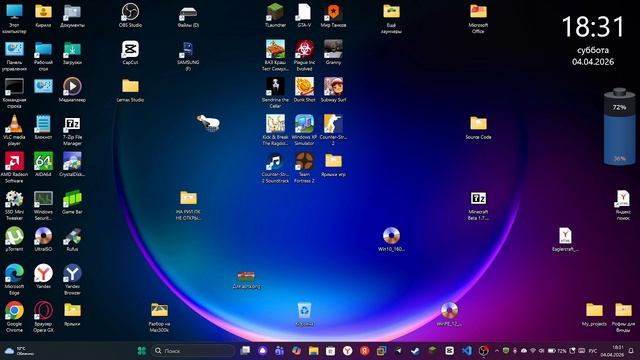Select the Windows Security desktop shortcut
Image resolution: width=640 pixels, height=360 pixels.
(43, 205)
